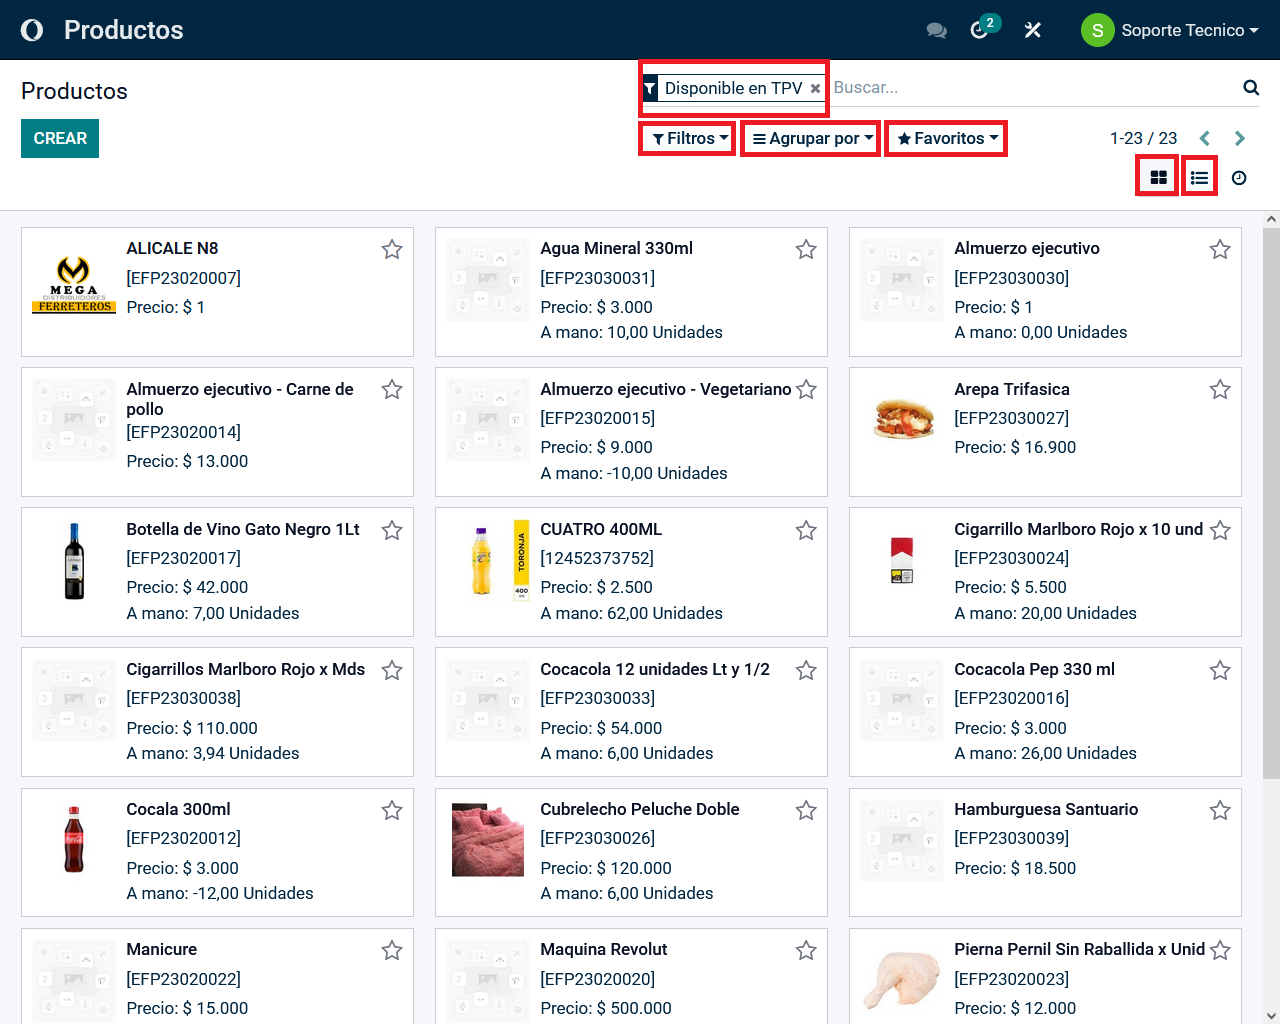Switch to Kanban view
The width and height of the screenshot is (1280, 1024).
1158,178
